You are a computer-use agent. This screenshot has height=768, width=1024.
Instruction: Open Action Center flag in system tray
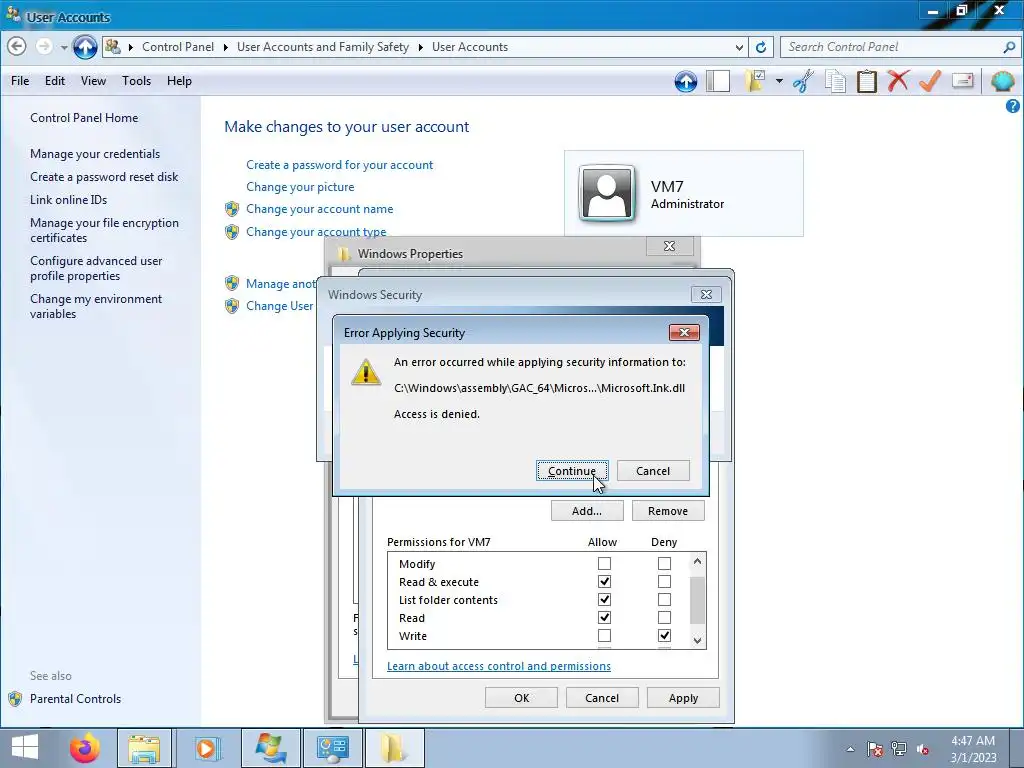(x=875, y=749)
